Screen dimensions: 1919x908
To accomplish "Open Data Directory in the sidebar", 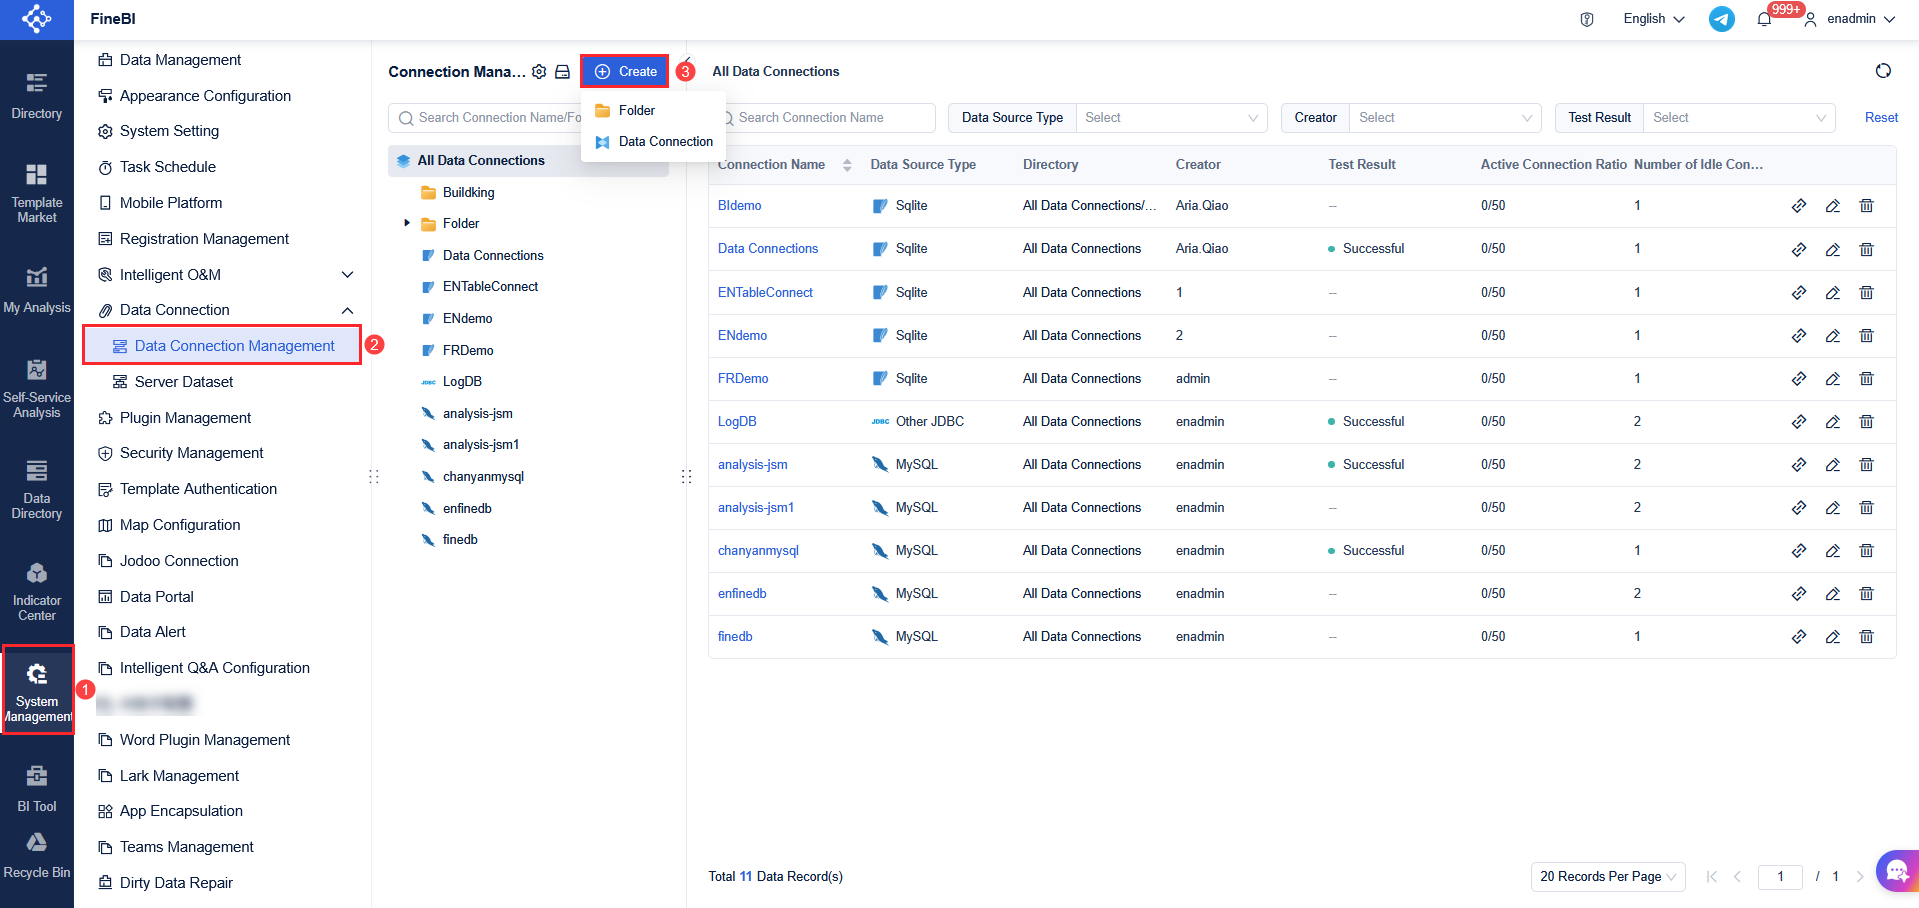I will point(37,490).
